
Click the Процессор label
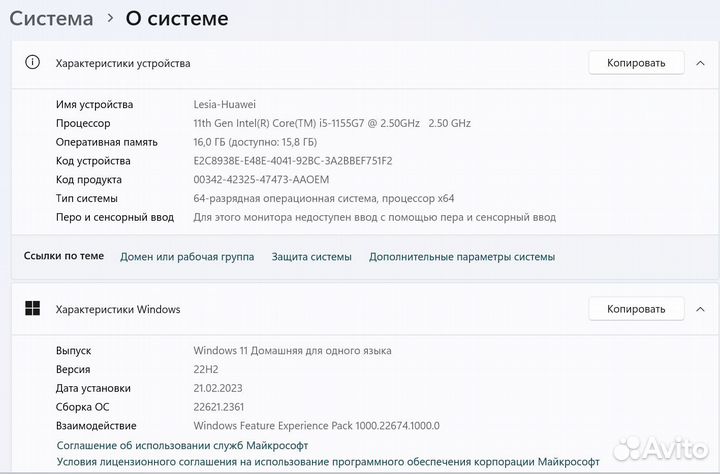pyautogui.click(x=83, y=123)
